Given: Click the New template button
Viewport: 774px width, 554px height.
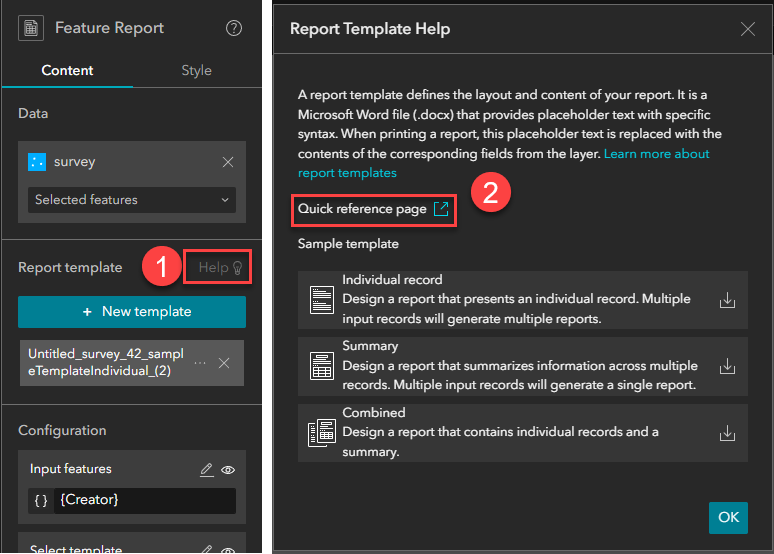Looking at the screenshot, I should [132, 312].
